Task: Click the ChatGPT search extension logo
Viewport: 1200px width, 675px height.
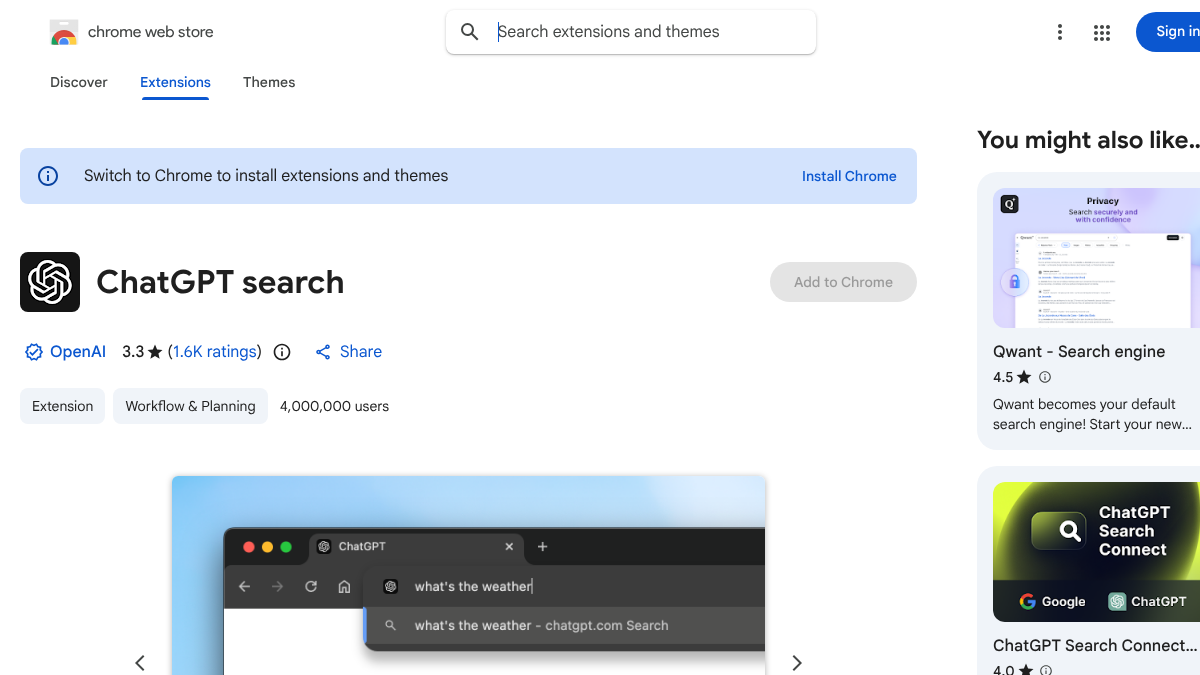Action: pyautogui.click(x=50, y=282)
